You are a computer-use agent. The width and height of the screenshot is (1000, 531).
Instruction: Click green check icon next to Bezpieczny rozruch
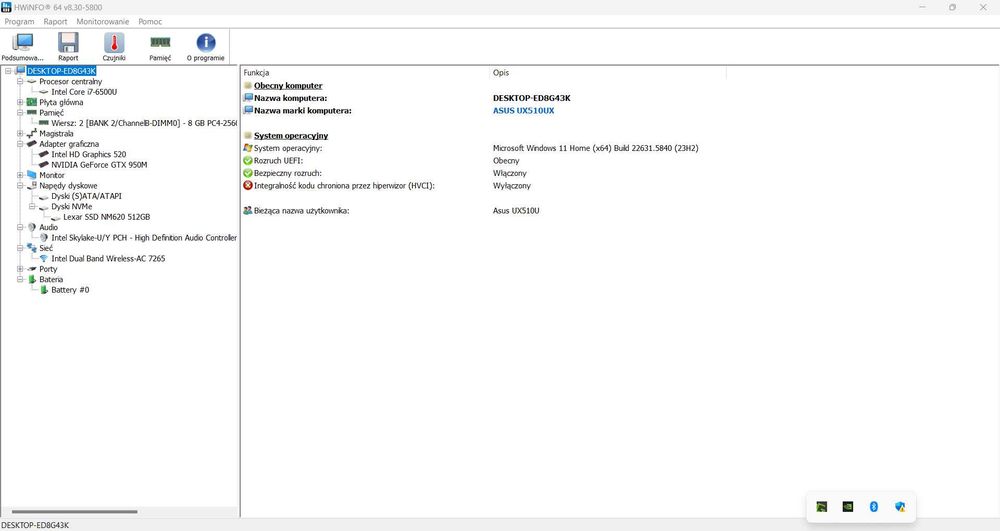247,173
